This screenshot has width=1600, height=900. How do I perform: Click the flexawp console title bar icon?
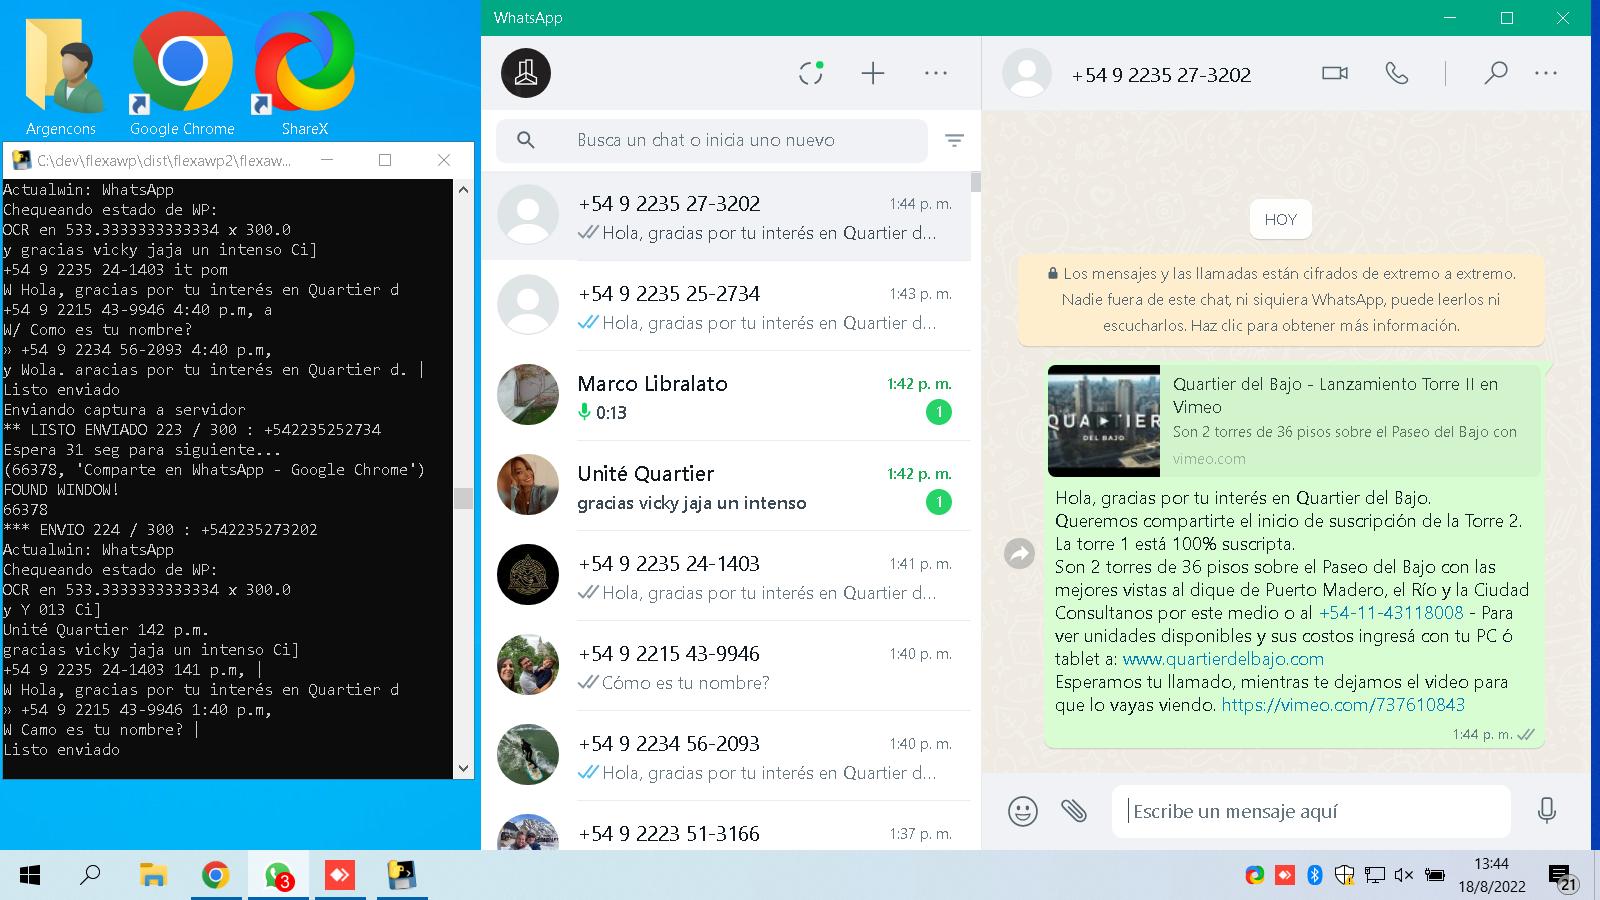20,160
